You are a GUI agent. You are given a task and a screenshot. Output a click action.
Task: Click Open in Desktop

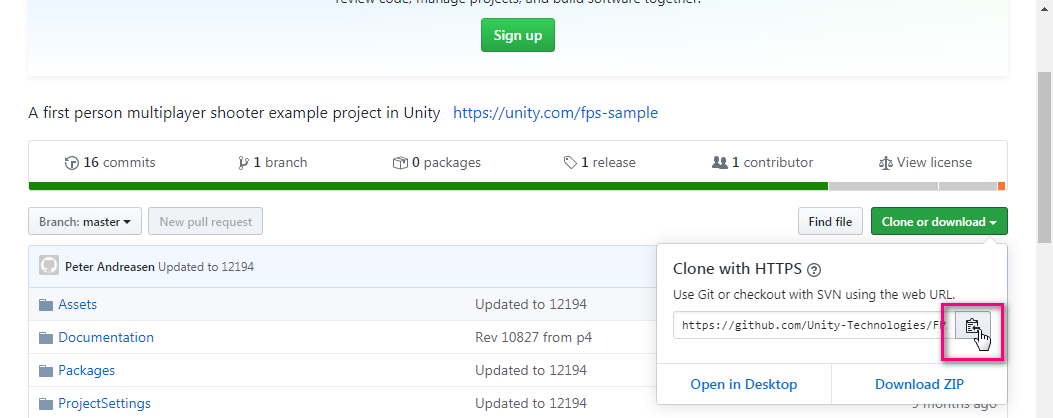(743, 384)
